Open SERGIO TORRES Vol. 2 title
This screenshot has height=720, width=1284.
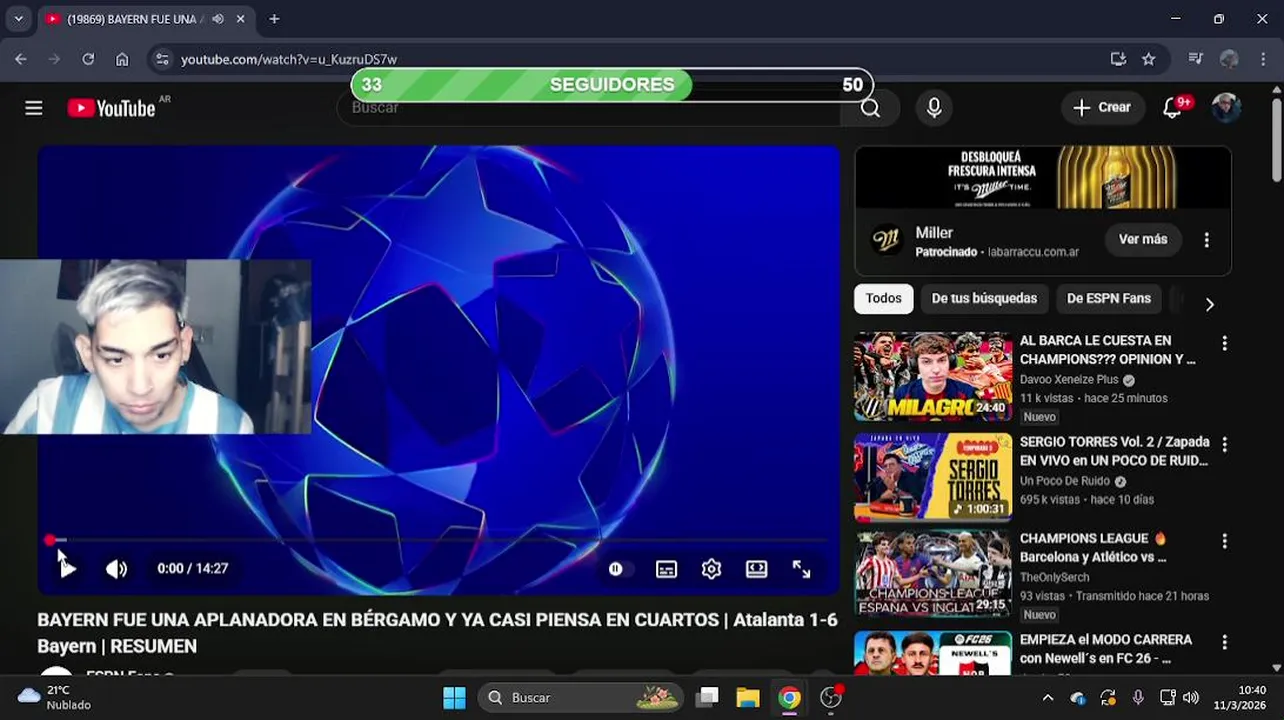pyautogui.click(x=1114, y=451)
